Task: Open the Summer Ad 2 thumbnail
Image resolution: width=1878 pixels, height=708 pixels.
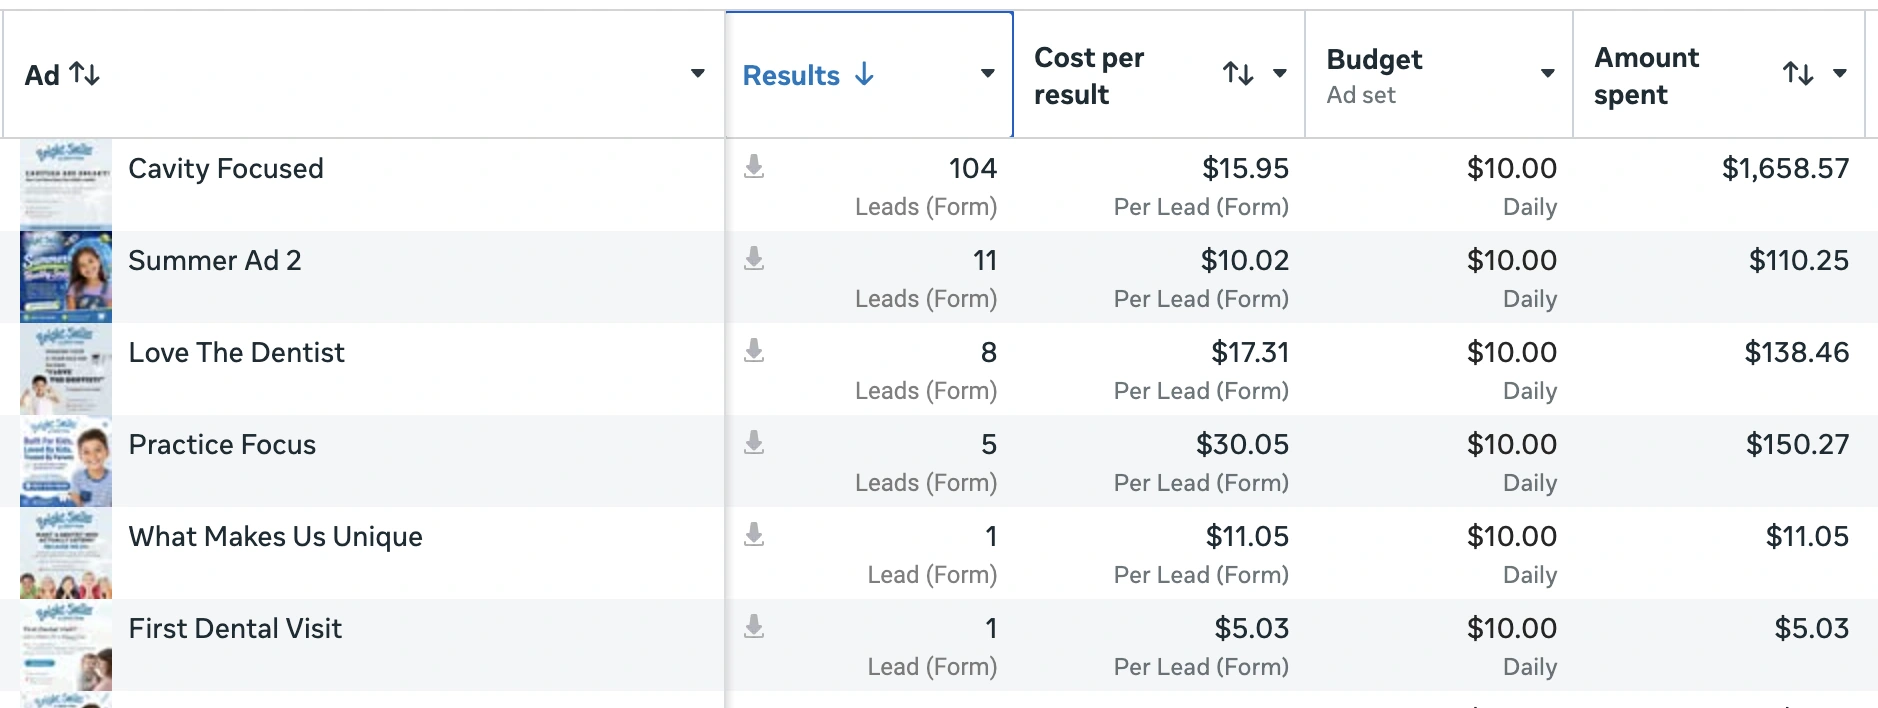Action: pos(66,276)
